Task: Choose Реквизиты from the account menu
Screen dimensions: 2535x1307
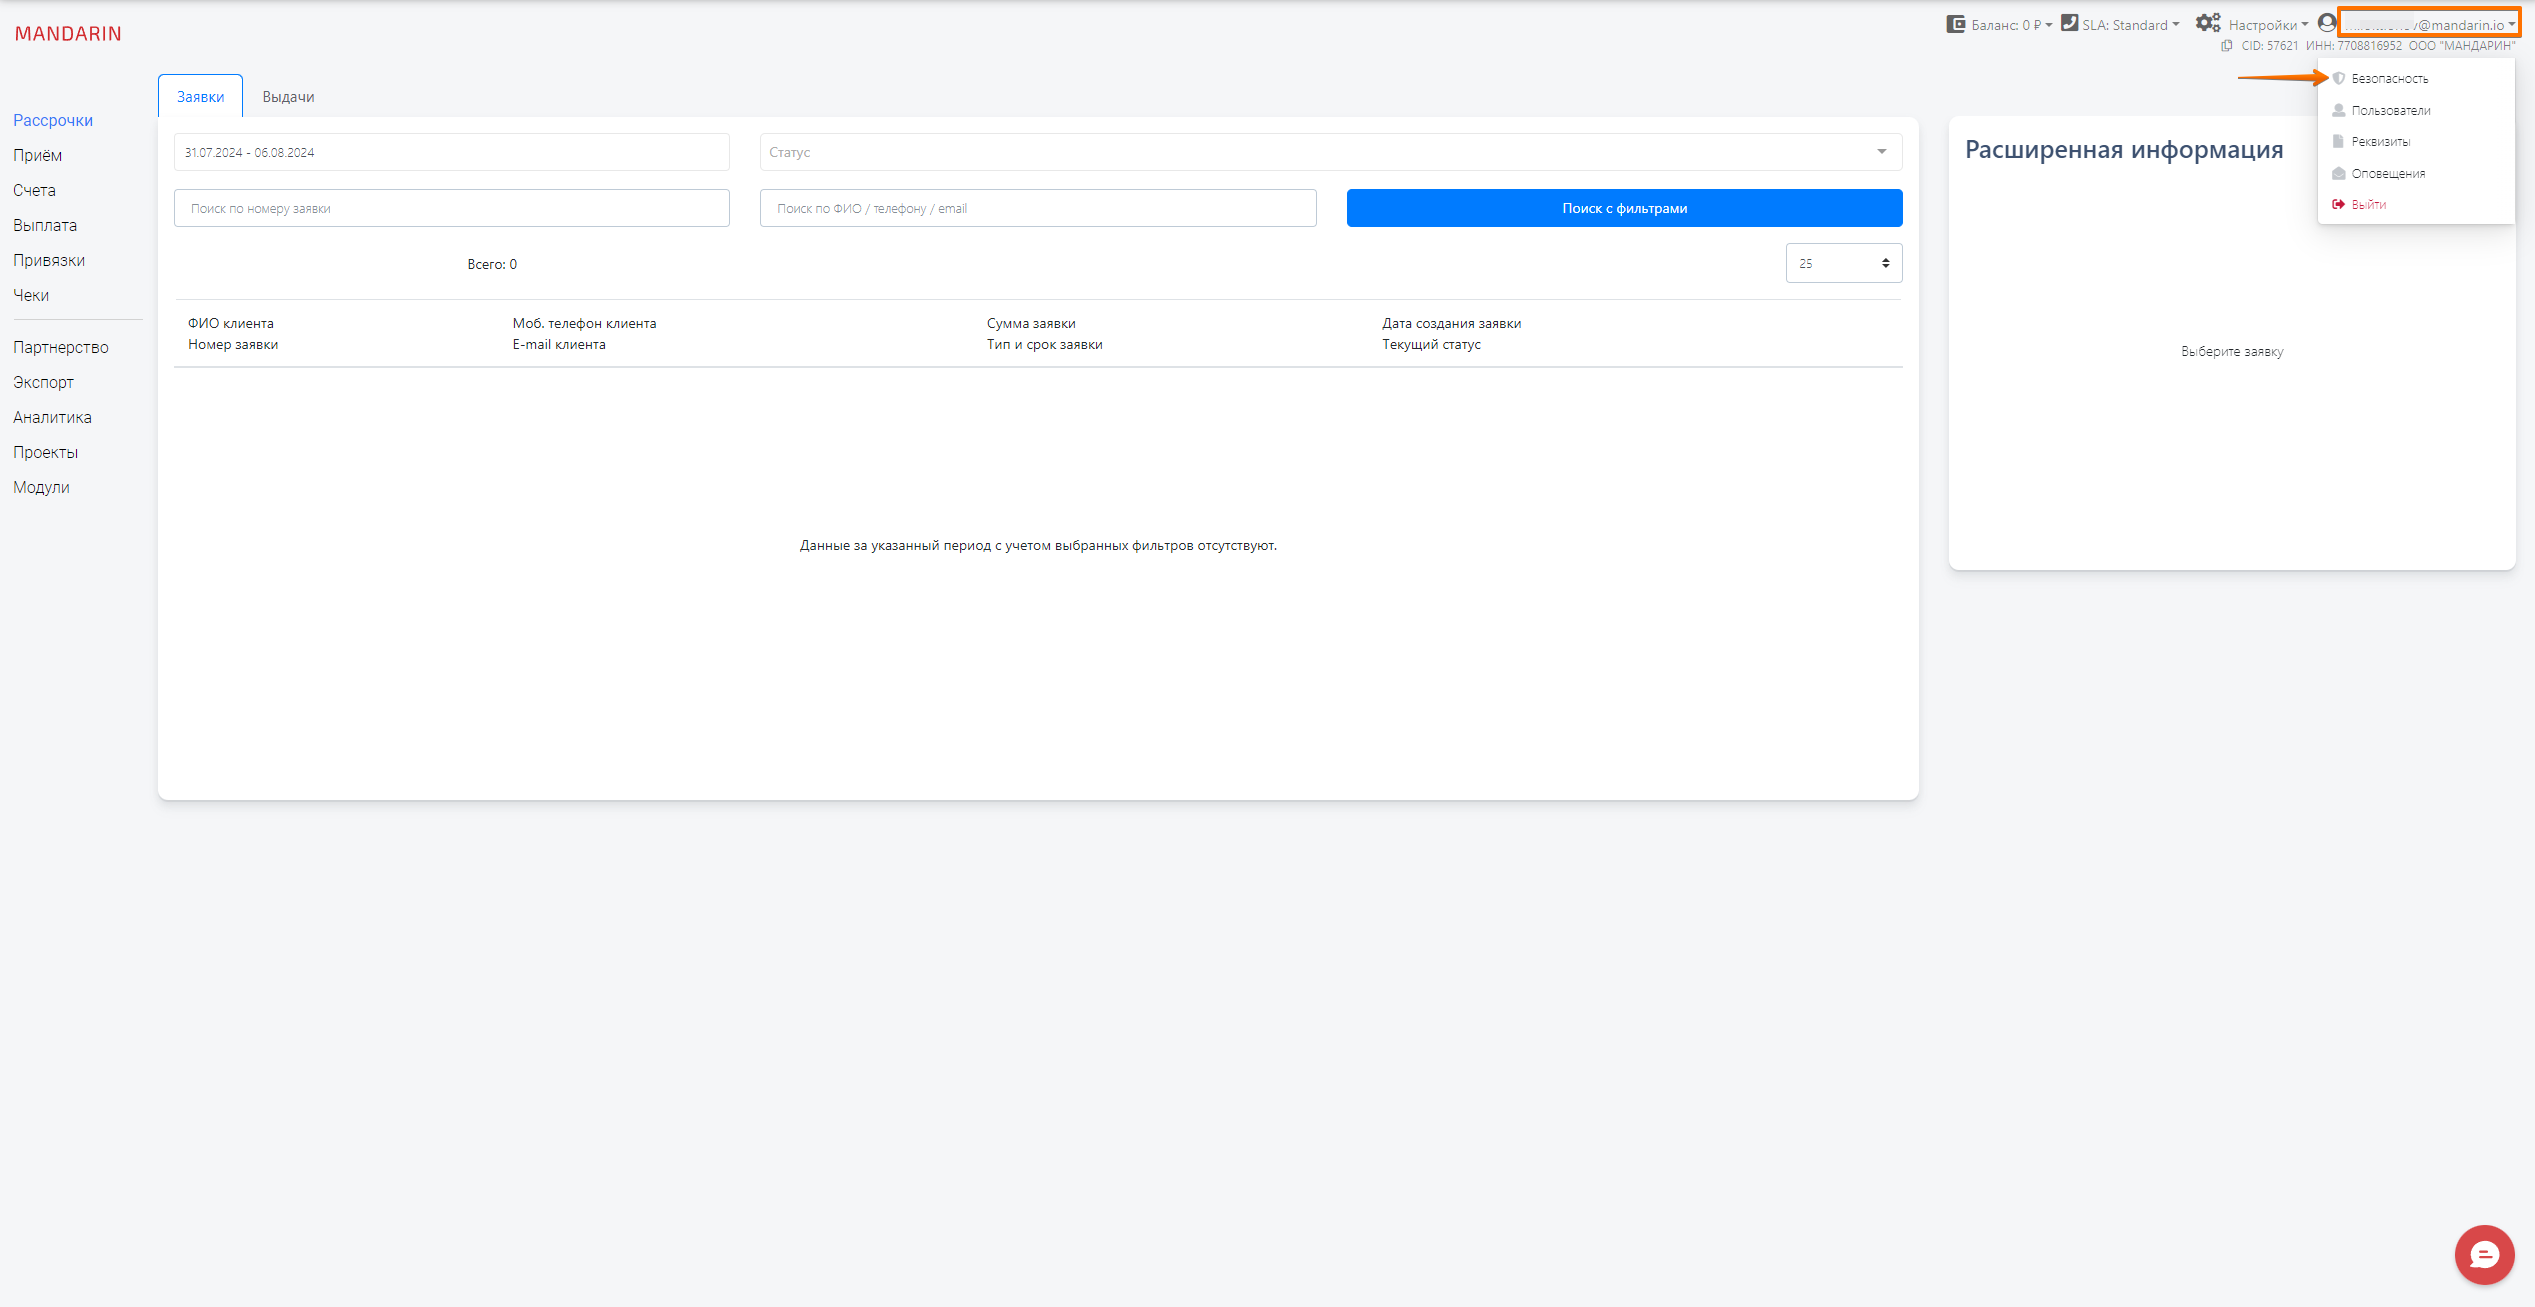Action: [2380, 142]
